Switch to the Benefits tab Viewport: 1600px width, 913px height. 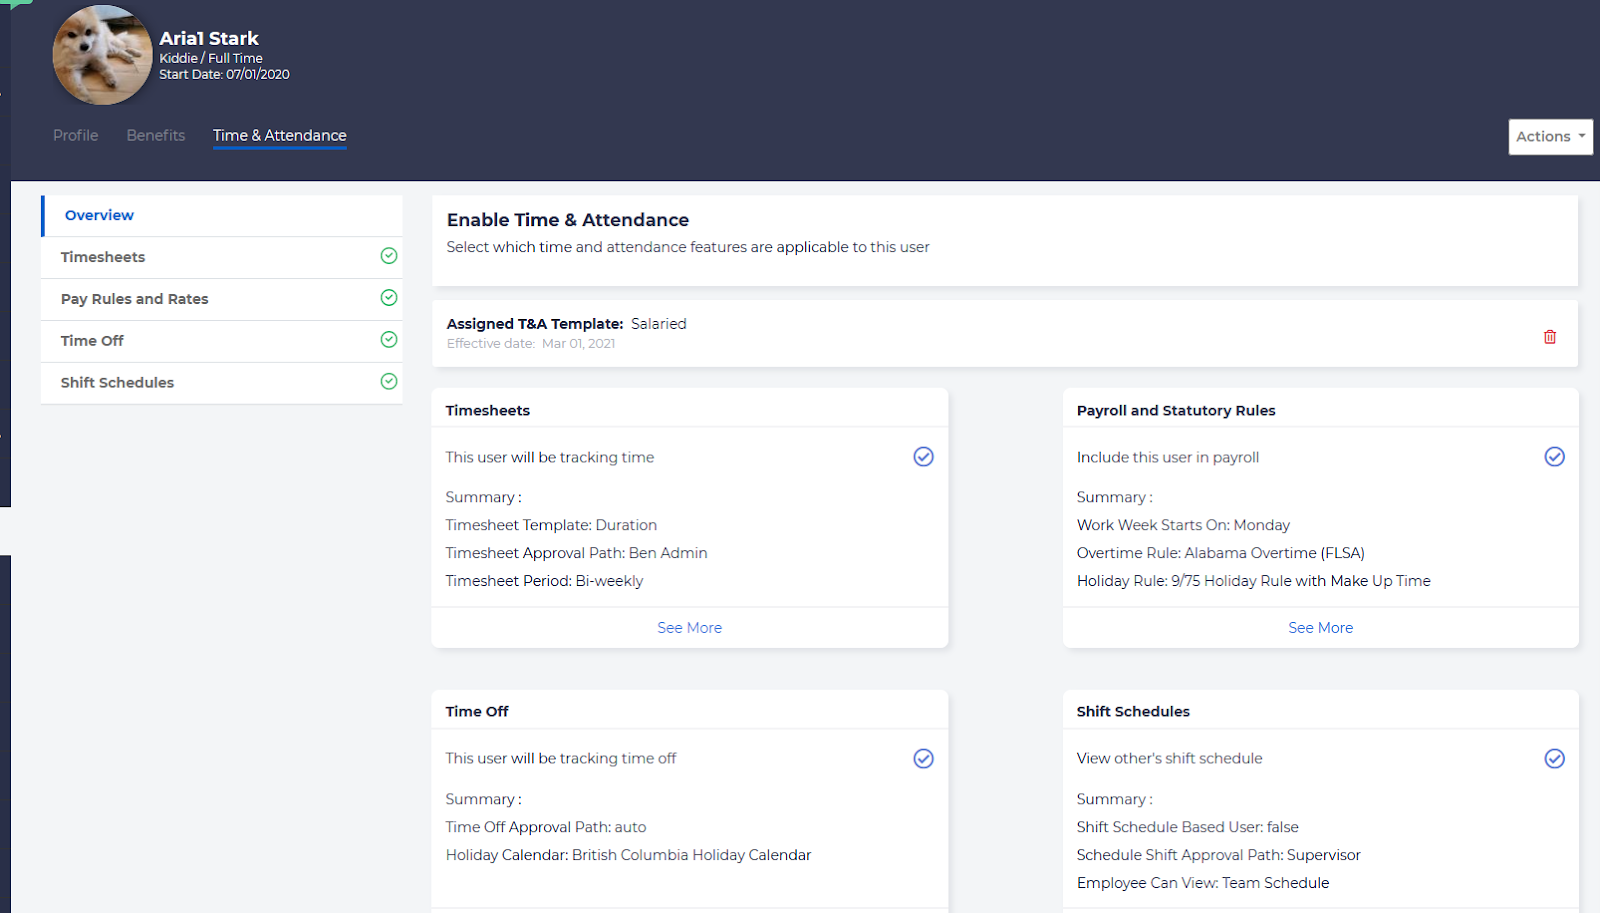[x=156, y=136]
